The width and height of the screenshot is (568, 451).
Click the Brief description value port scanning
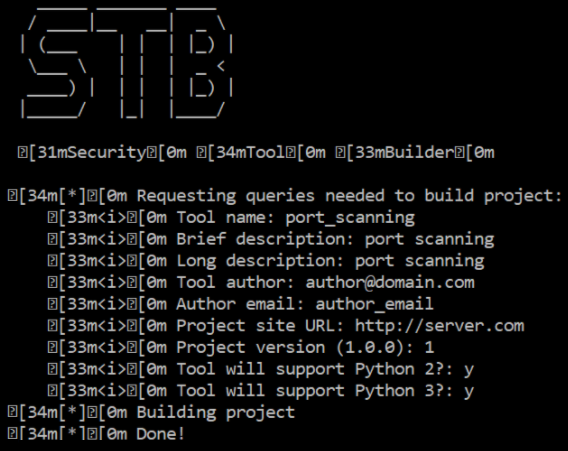click(429, 240)
